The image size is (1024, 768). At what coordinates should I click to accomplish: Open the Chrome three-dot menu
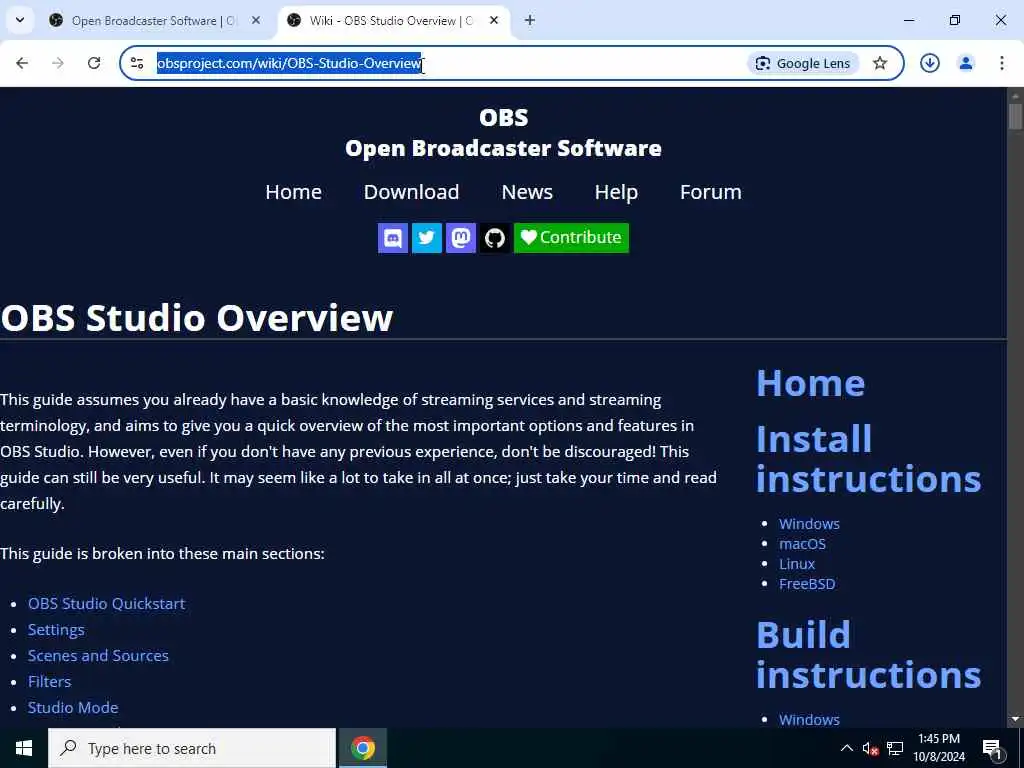tap(1002, 63)
